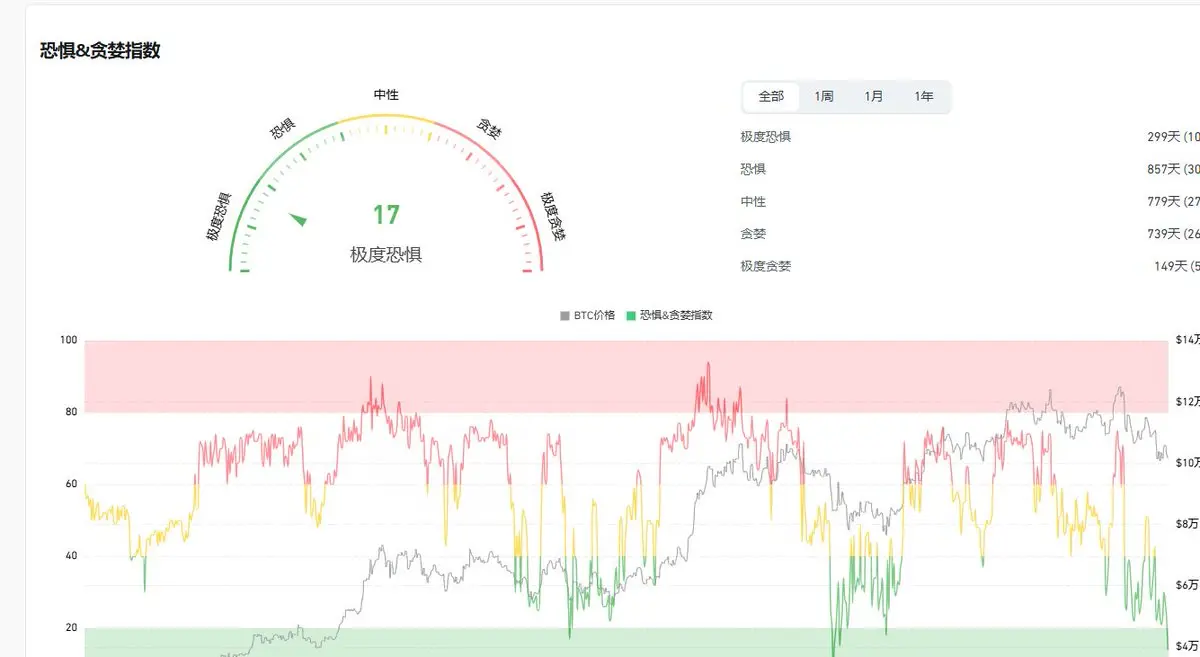Switch to the 1年 range tab
This screenshot has width=1200, height=657.
click(x=924, y=97)
